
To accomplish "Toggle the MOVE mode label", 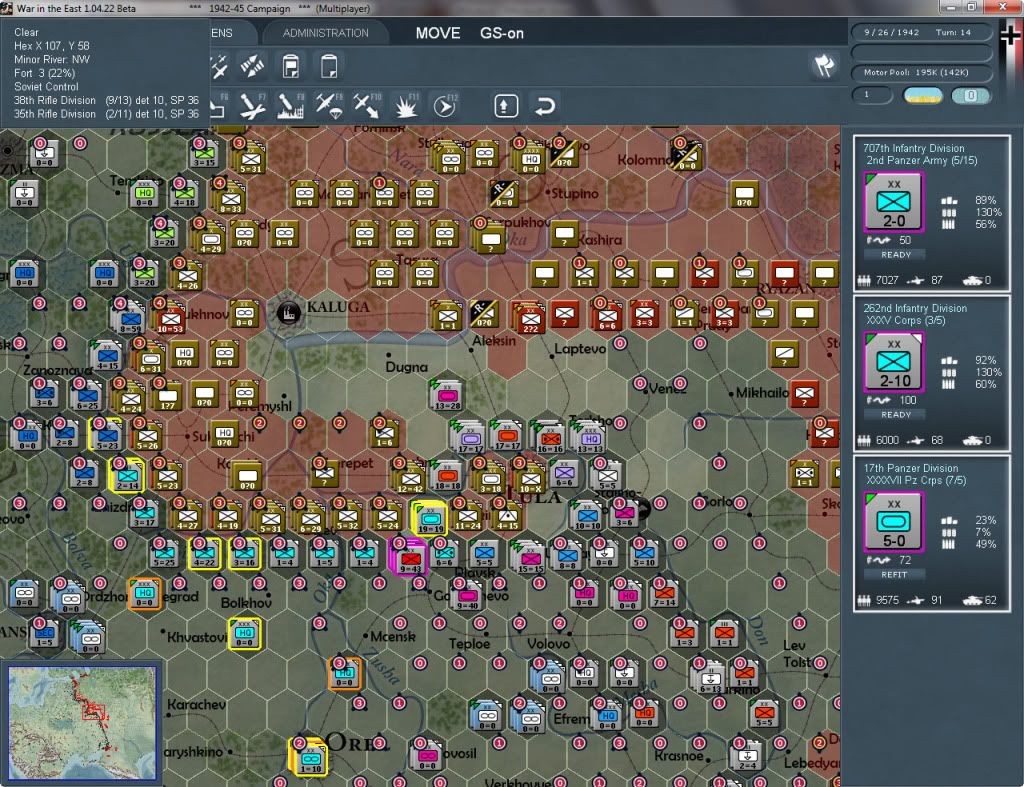I will point(438,33).
